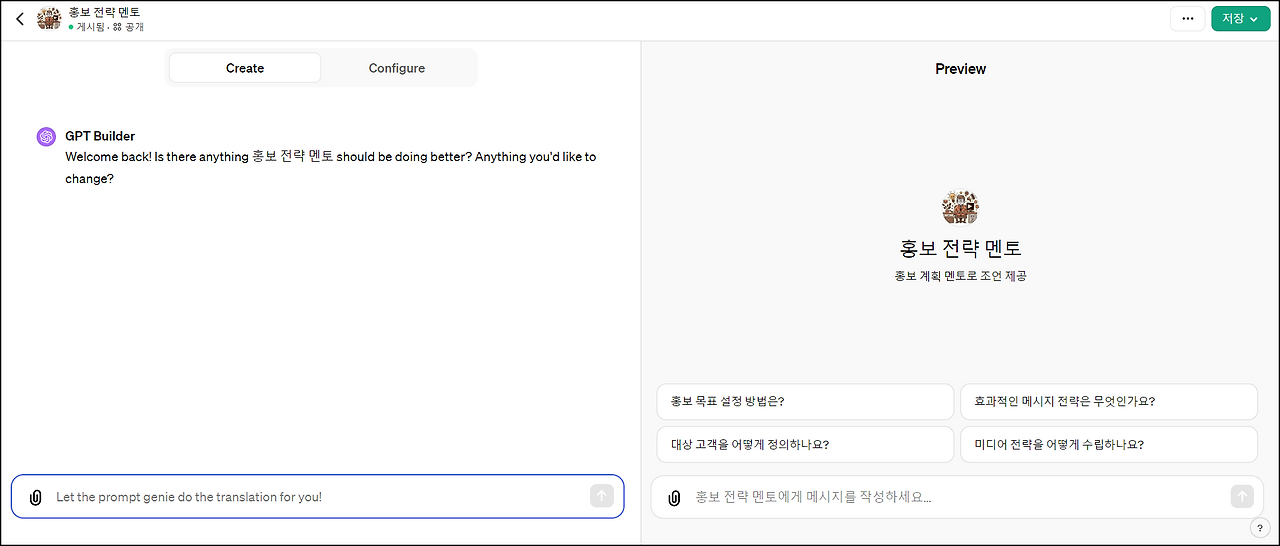Screen dimensions: 1280x546
Task: Click the preview send arrow button
Action: pos(1241,496)
